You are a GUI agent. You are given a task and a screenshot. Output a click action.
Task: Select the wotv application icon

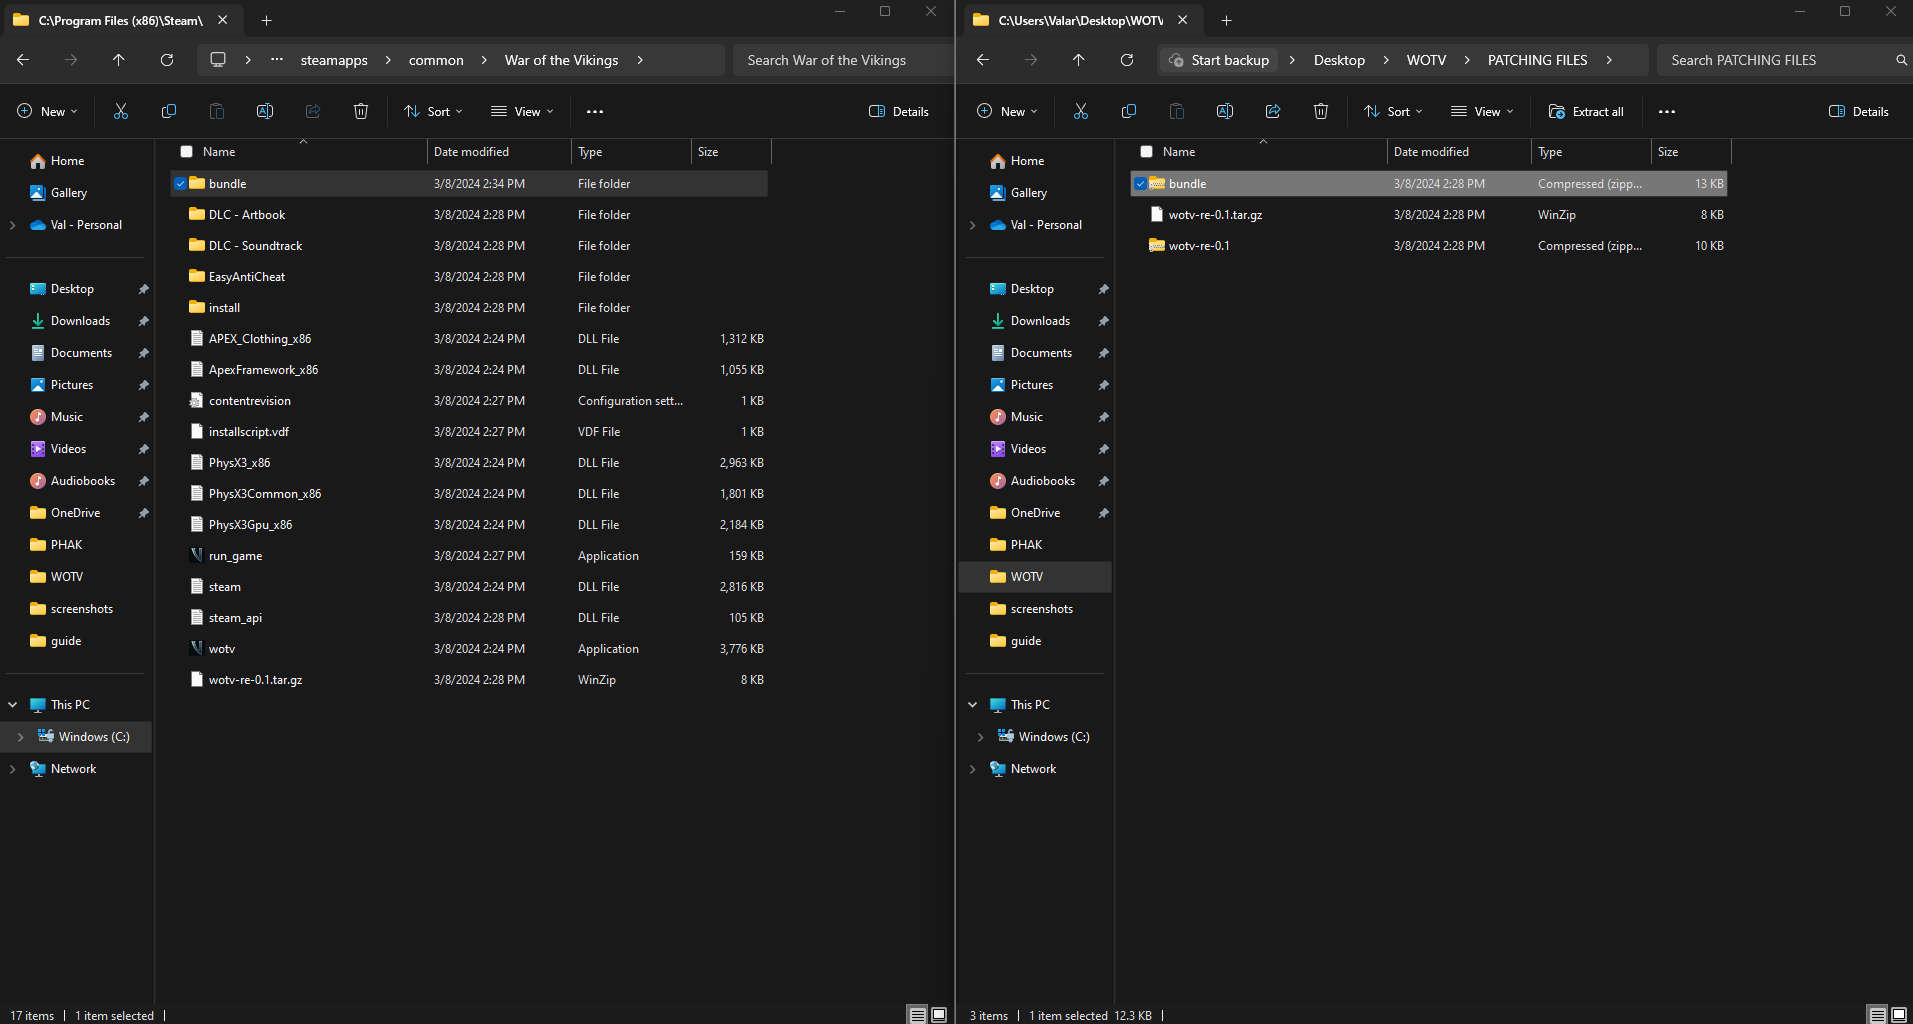click(197, 648)
